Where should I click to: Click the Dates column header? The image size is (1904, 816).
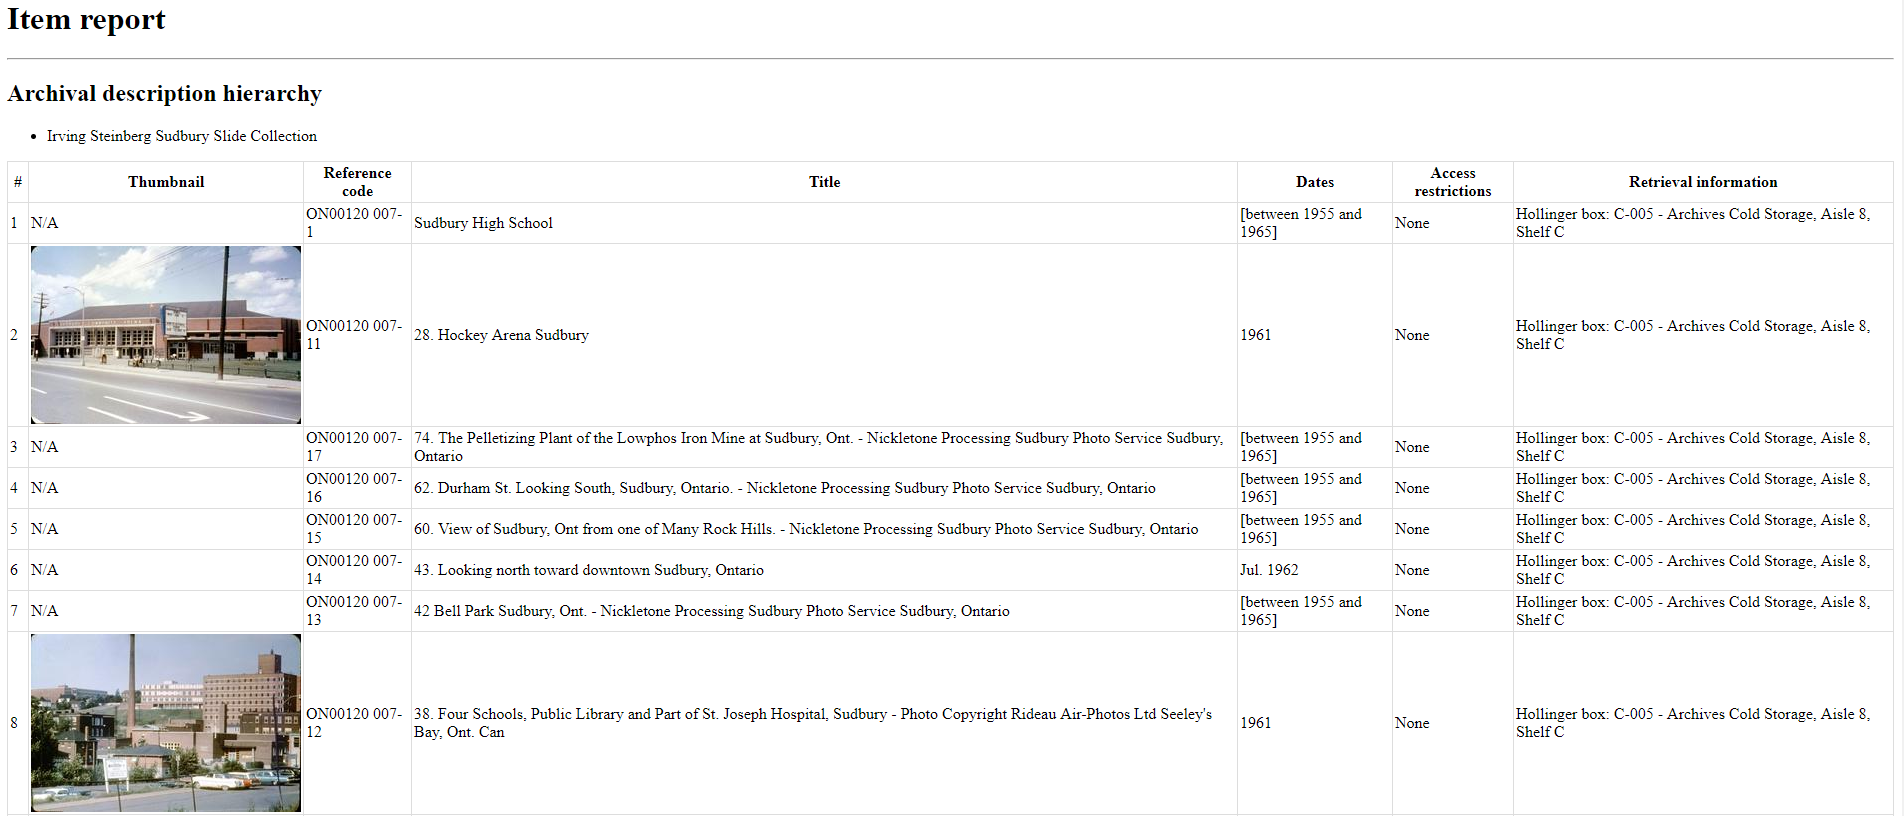click(1314, 182)
